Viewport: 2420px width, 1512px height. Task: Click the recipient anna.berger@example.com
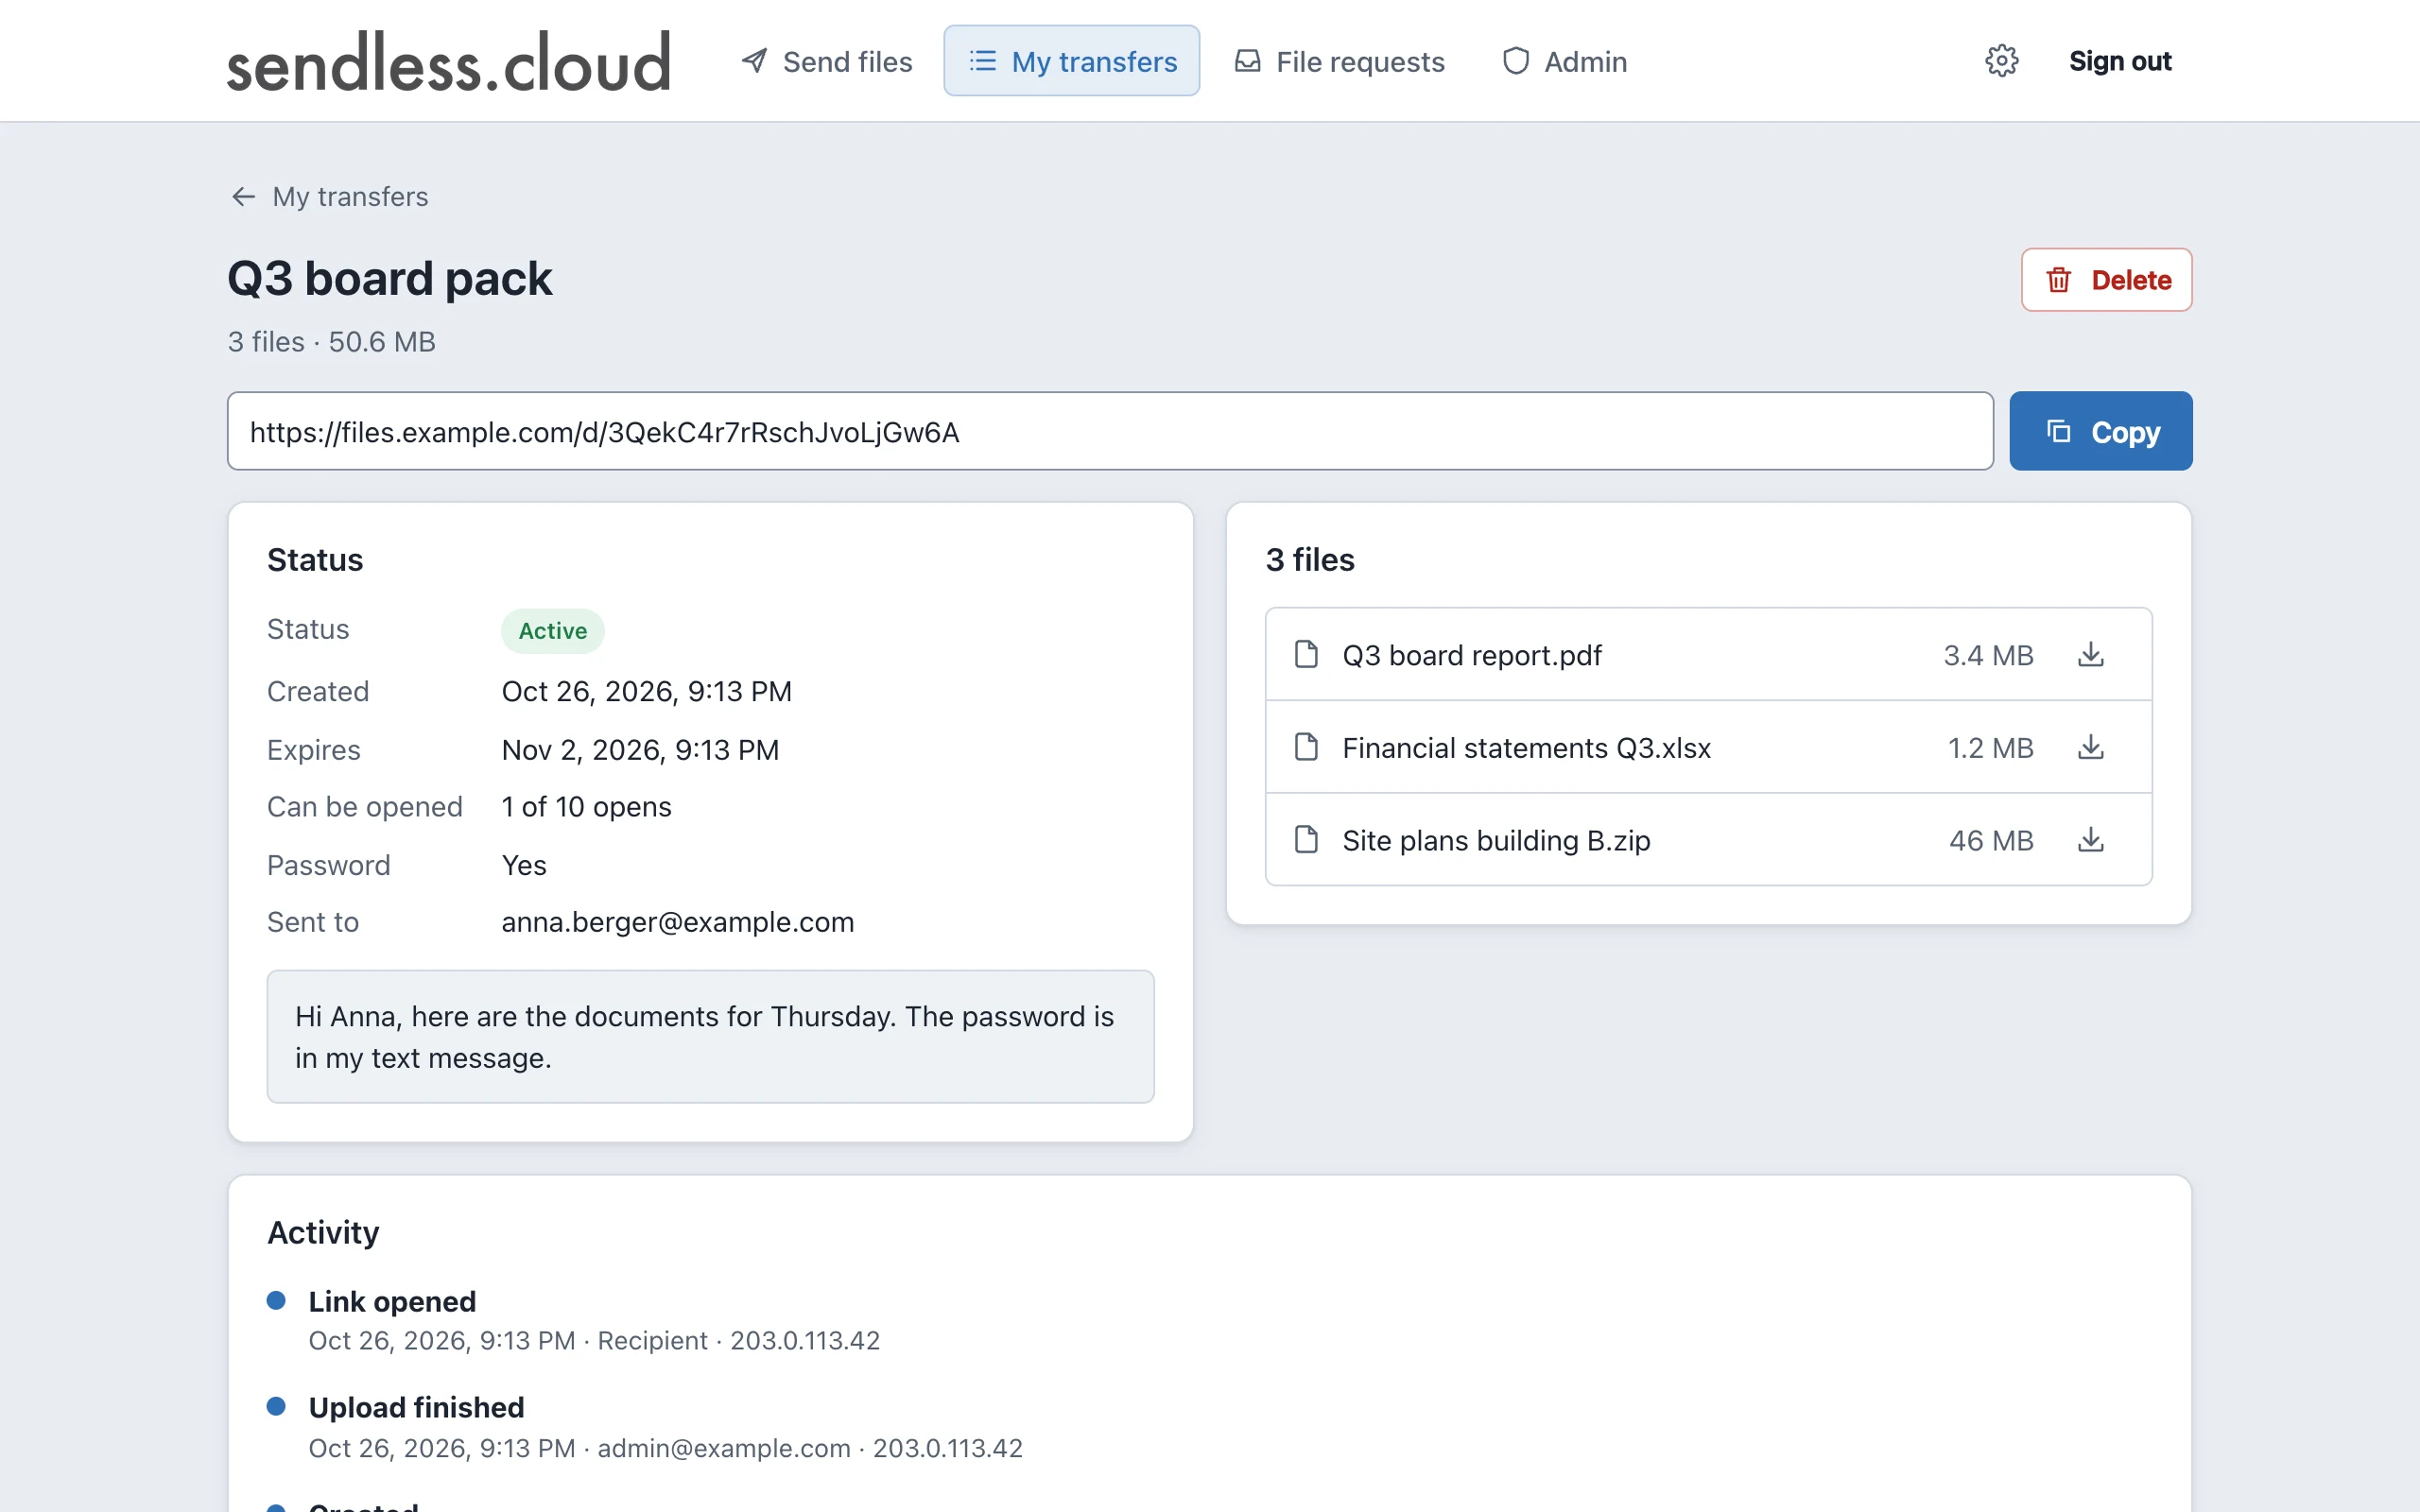click(678, 922)
